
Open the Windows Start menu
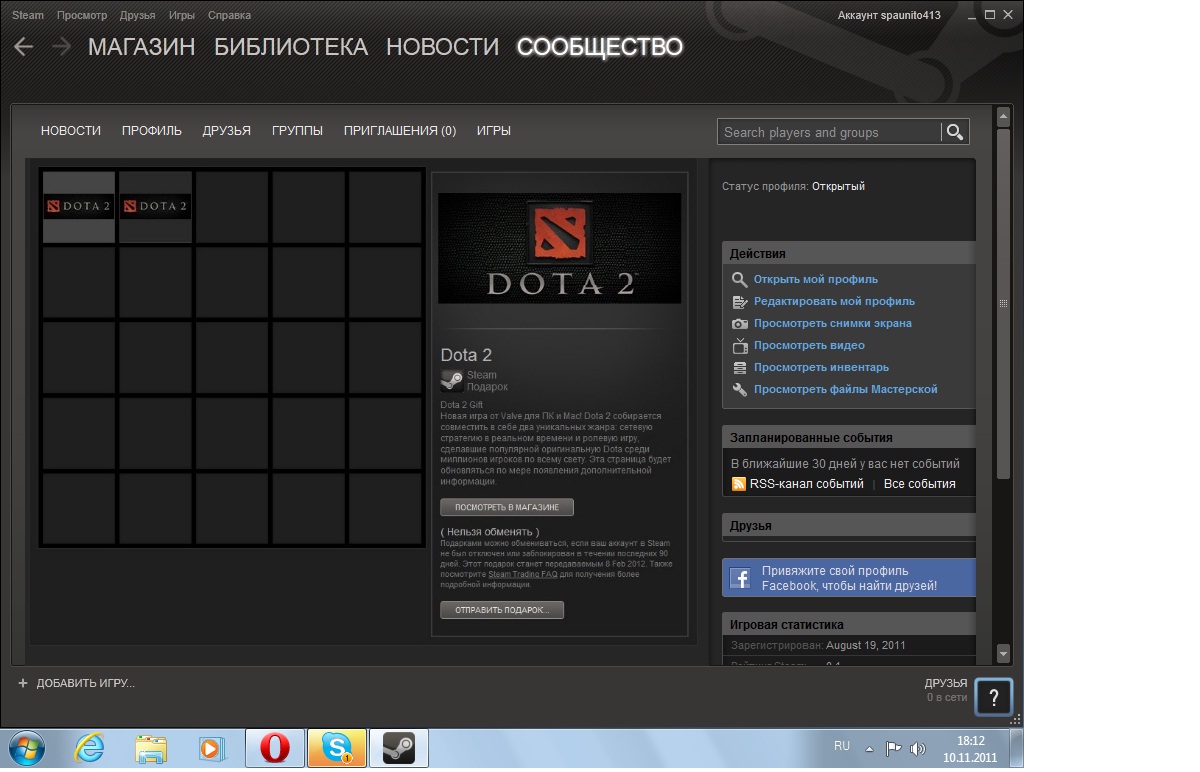coord(25,749)
